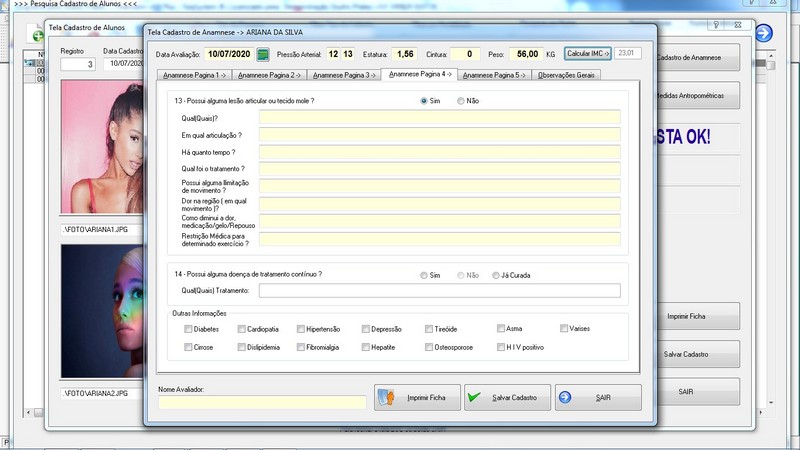Click the Data Avaliação date field
The width and height of the screenshot is (800, 450).
[x=229, y=54]
